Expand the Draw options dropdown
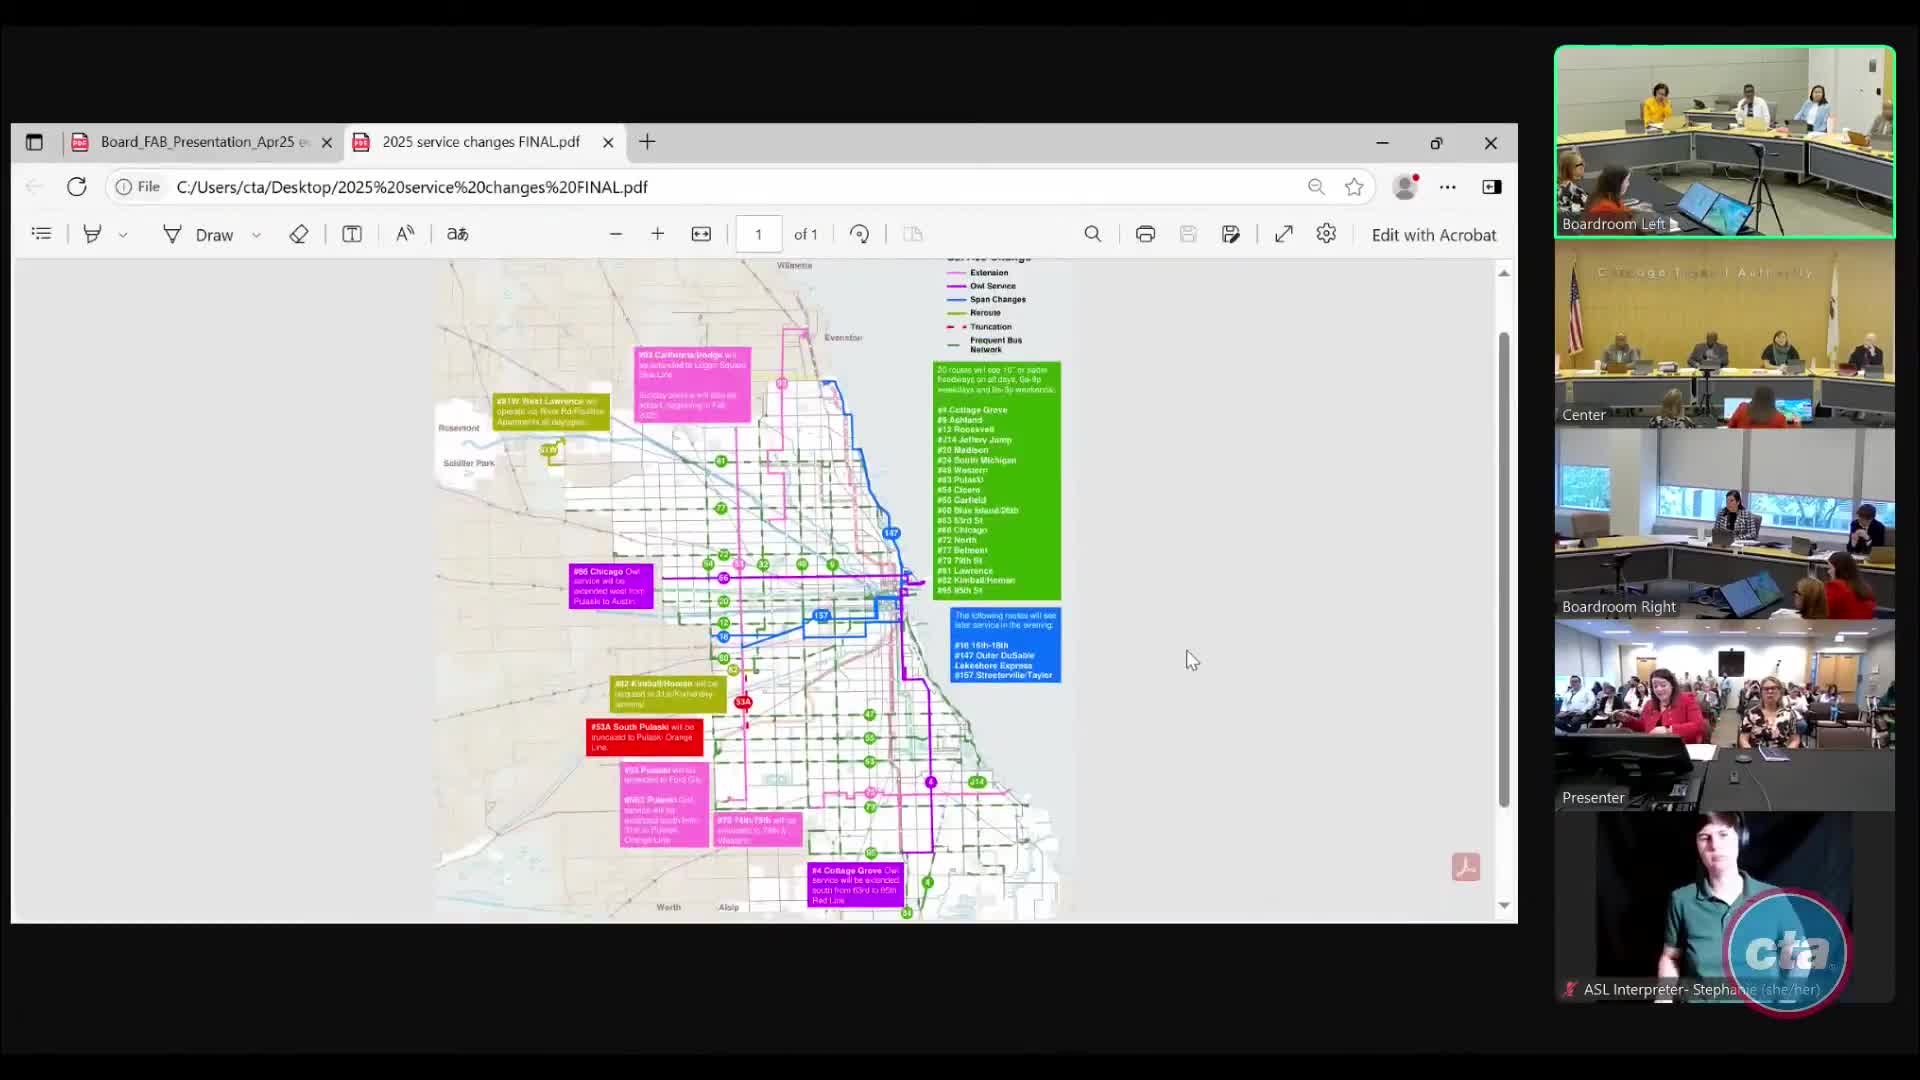The width and height of the screenshot is (1920, 1080). click(x=257, y=235)
